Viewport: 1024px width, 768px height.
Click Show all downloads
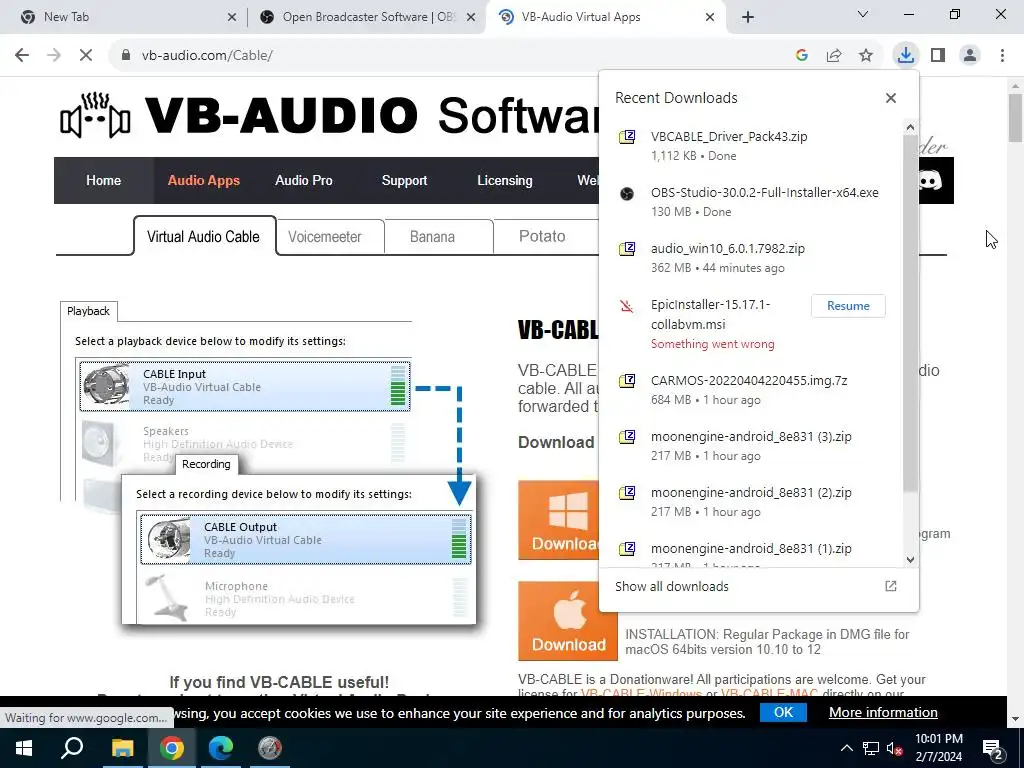[x=671, y=586]
